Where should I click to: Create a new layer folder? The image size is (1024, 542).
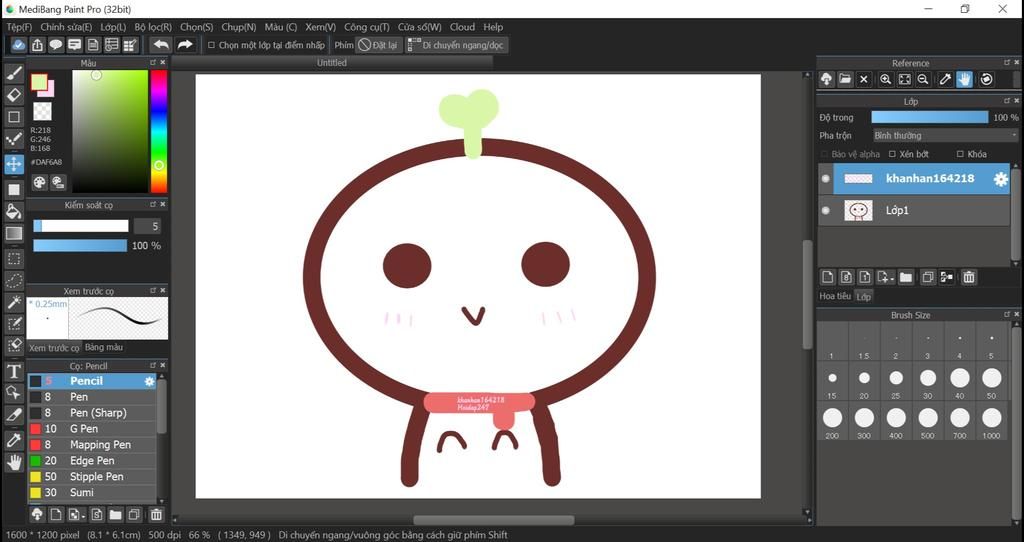click(x=906, y=278)
